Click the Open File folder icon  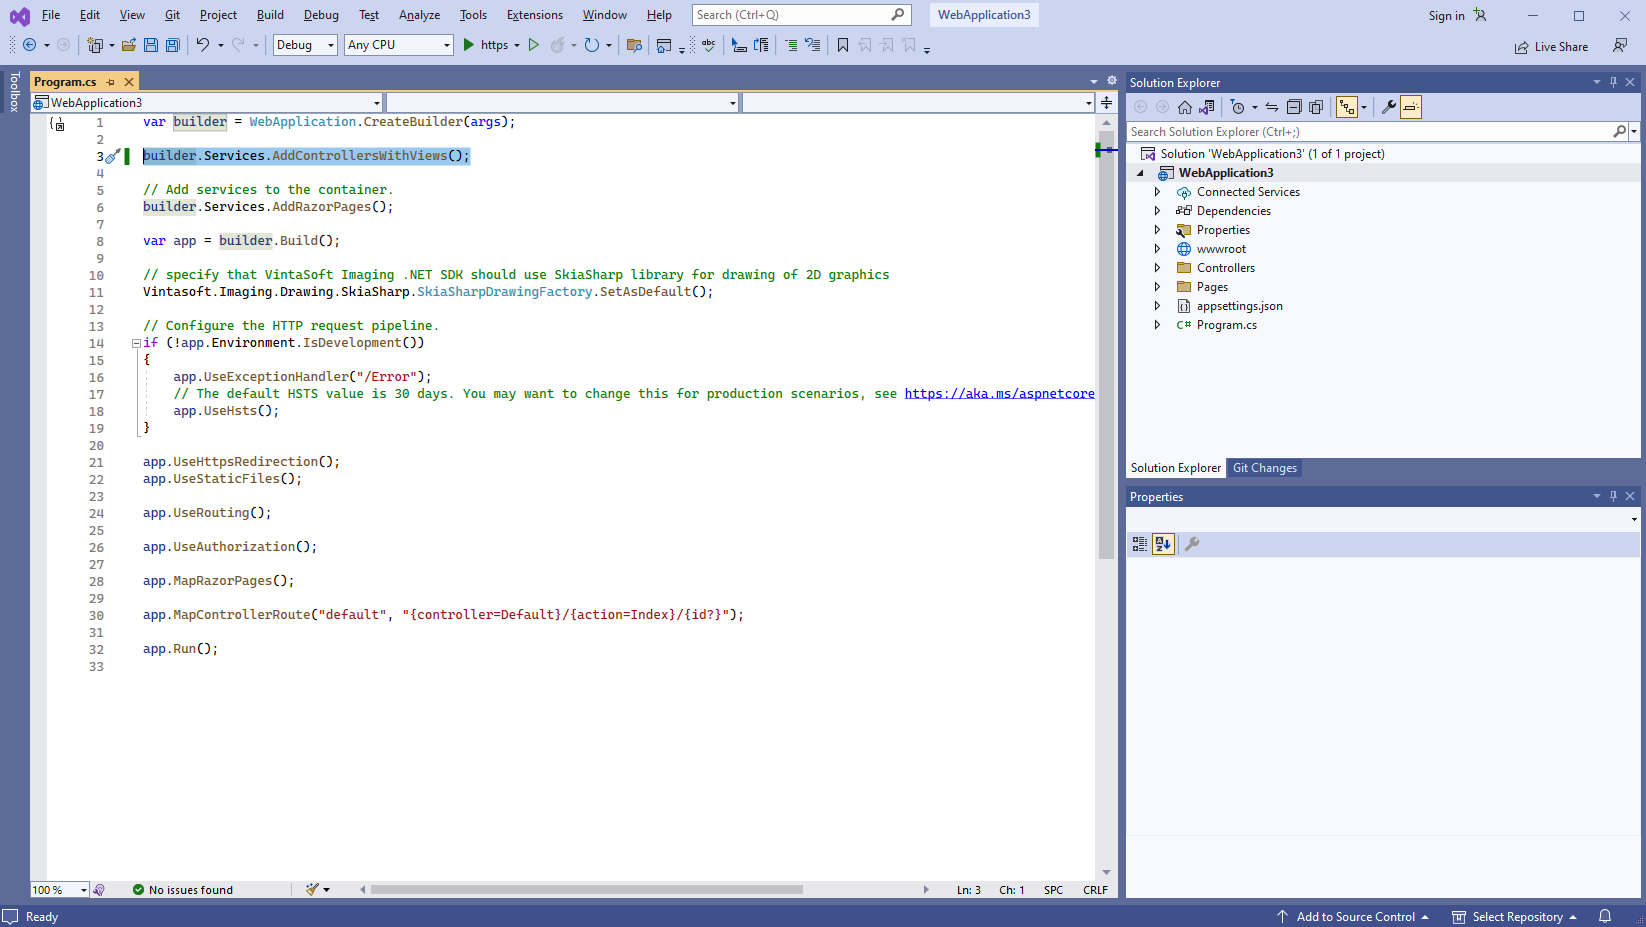129,45
